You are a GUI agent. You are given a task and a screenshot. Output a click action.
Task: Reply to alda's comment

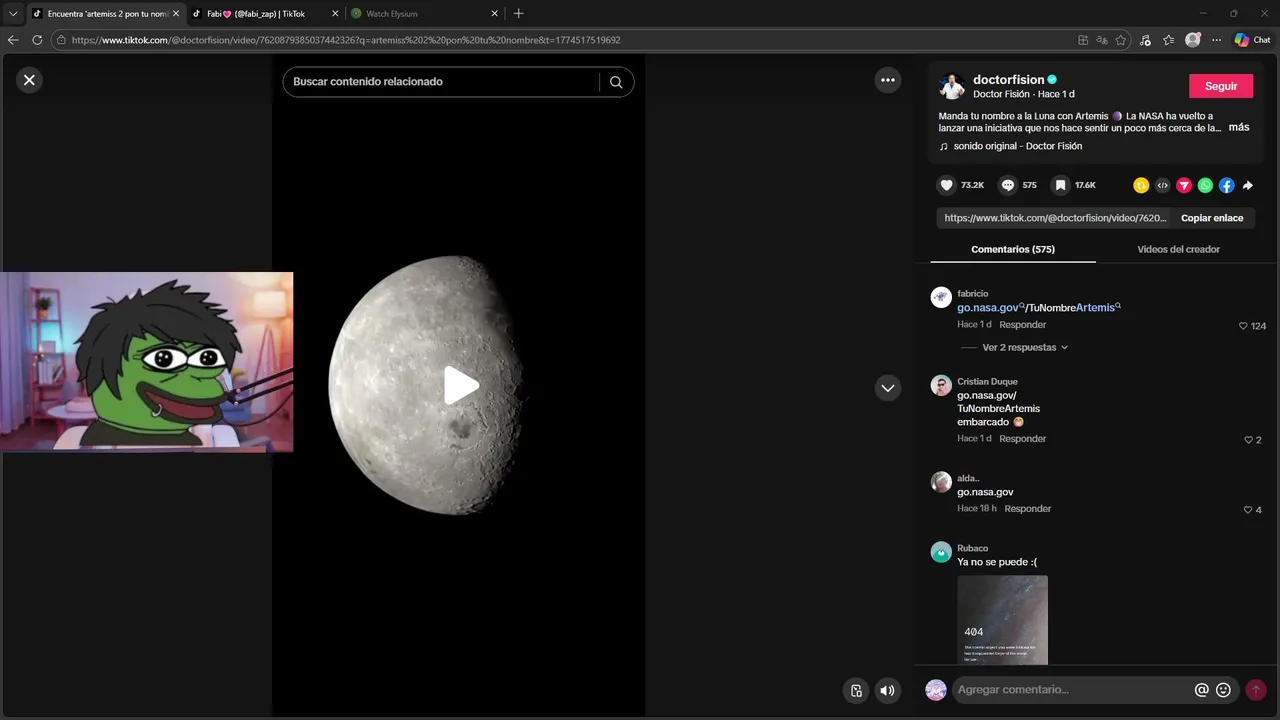click(1027, 509)
